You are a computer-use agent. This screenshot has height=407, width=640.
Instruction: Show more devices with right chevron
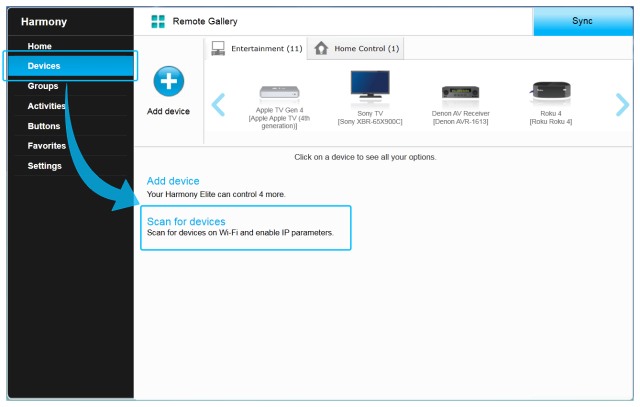pyautogui.click(x=622, y=105)
